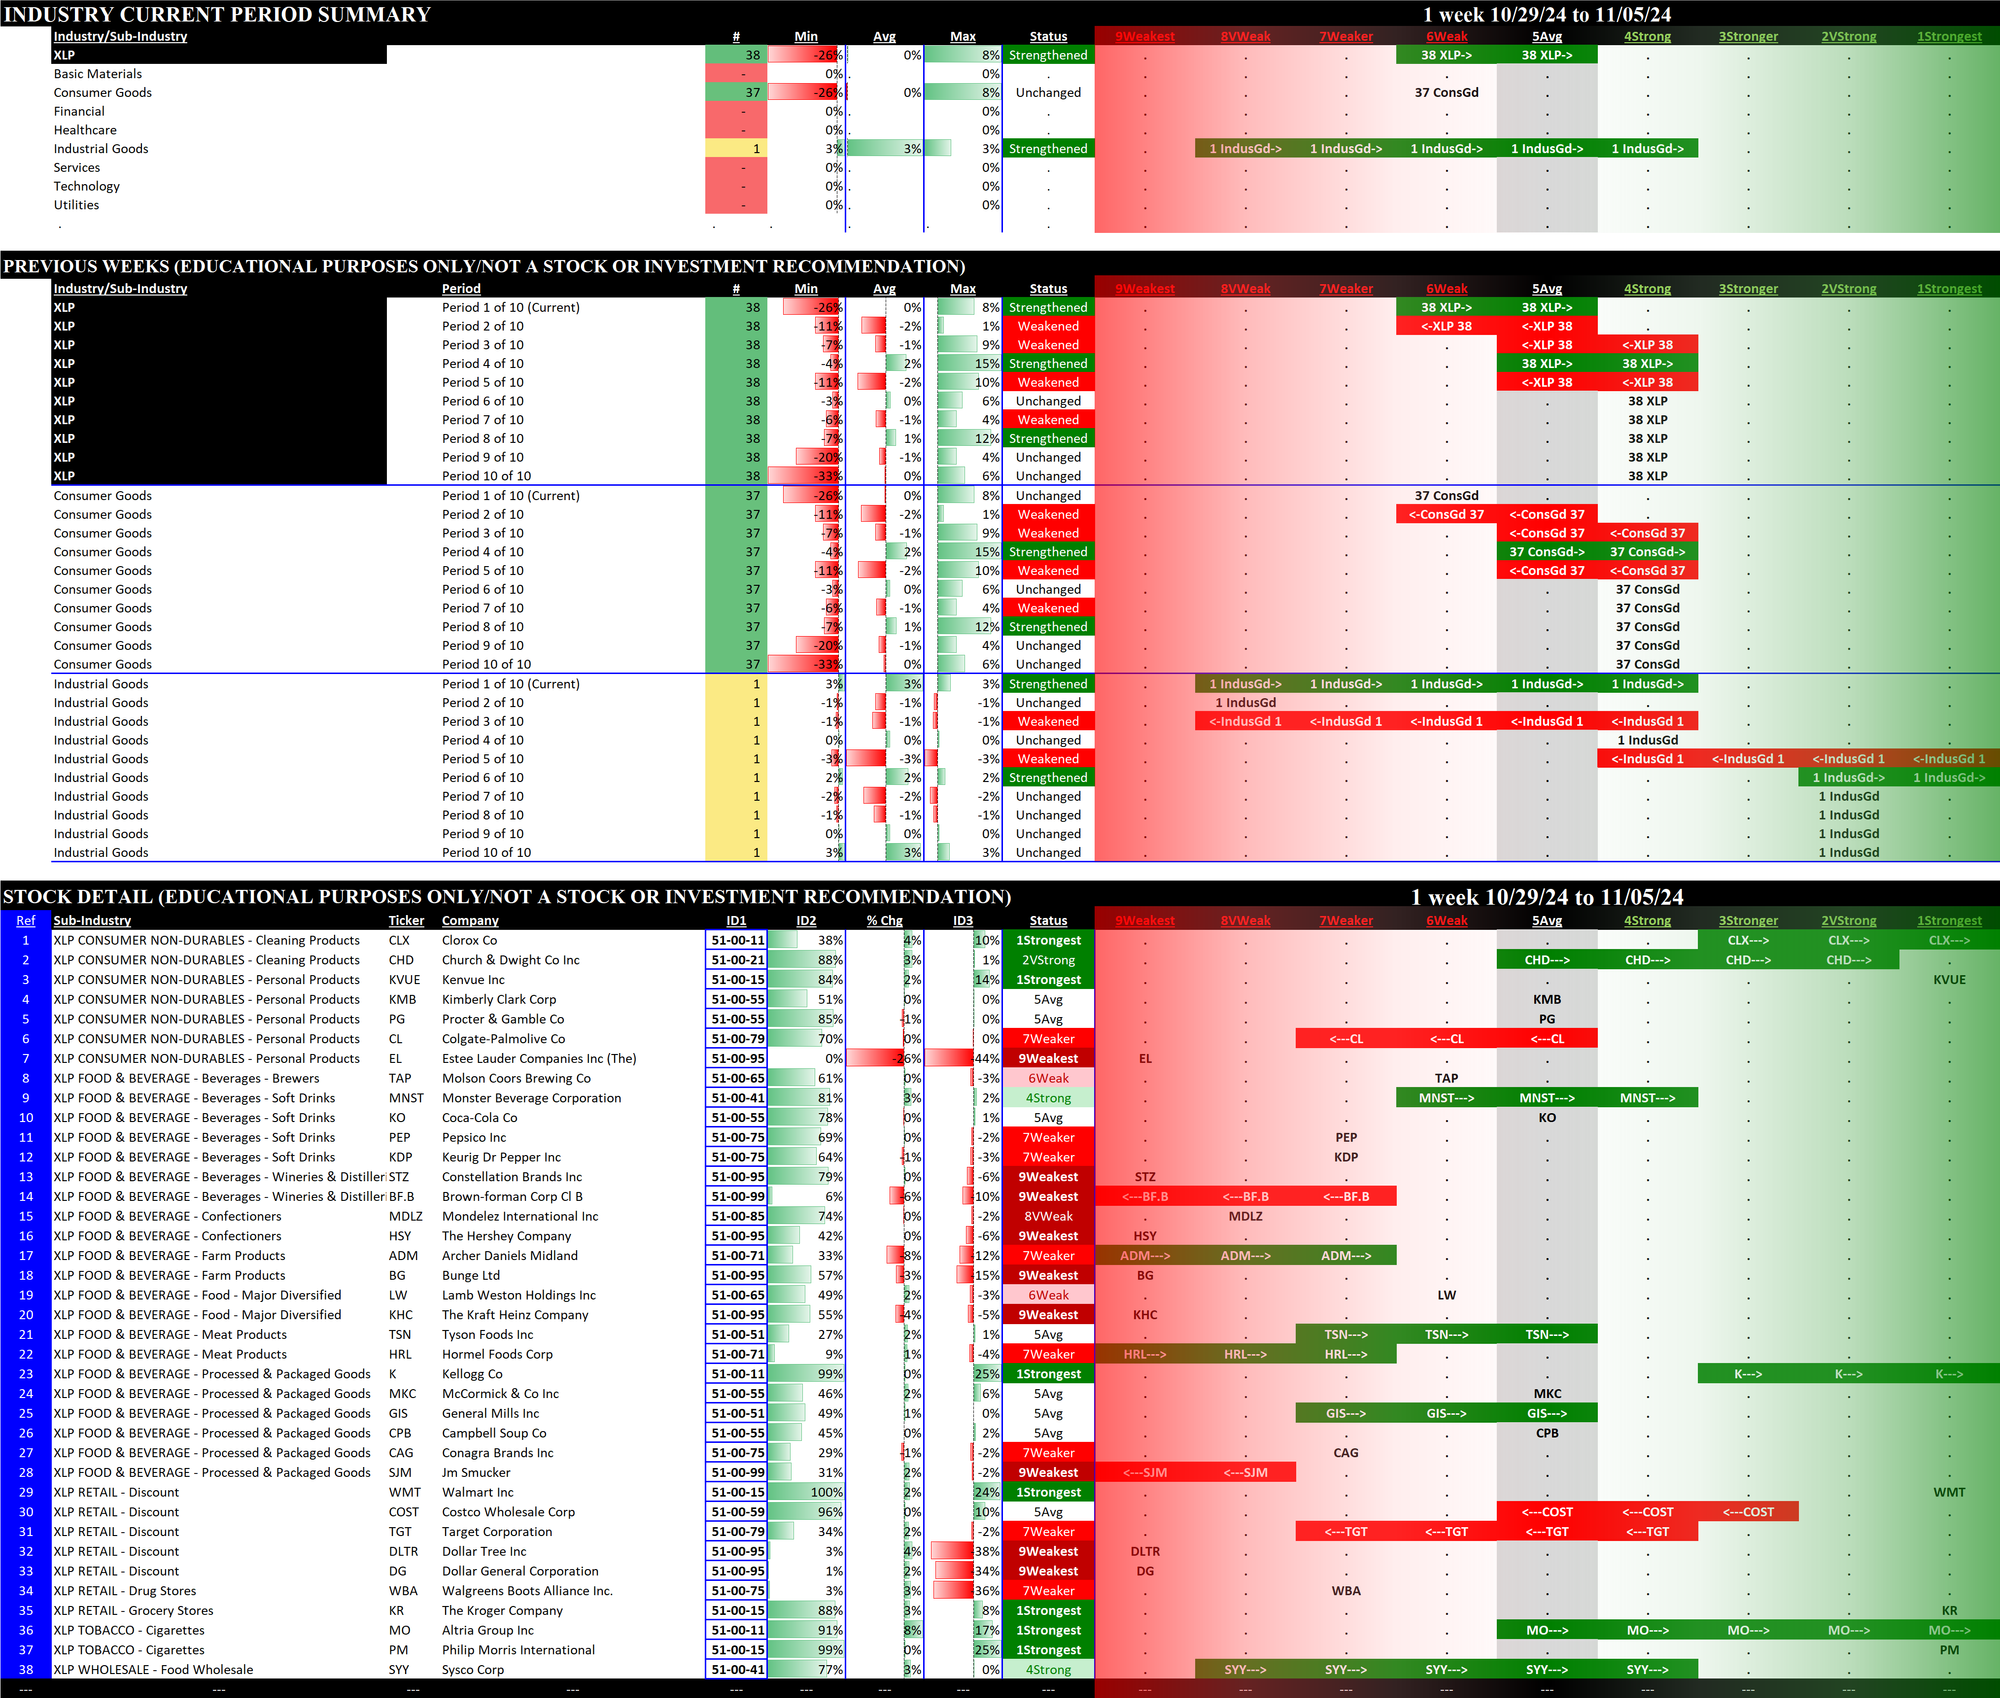
Task: Click the 9Weakest status for Estee Lauder
Action: point(1048,1058)
